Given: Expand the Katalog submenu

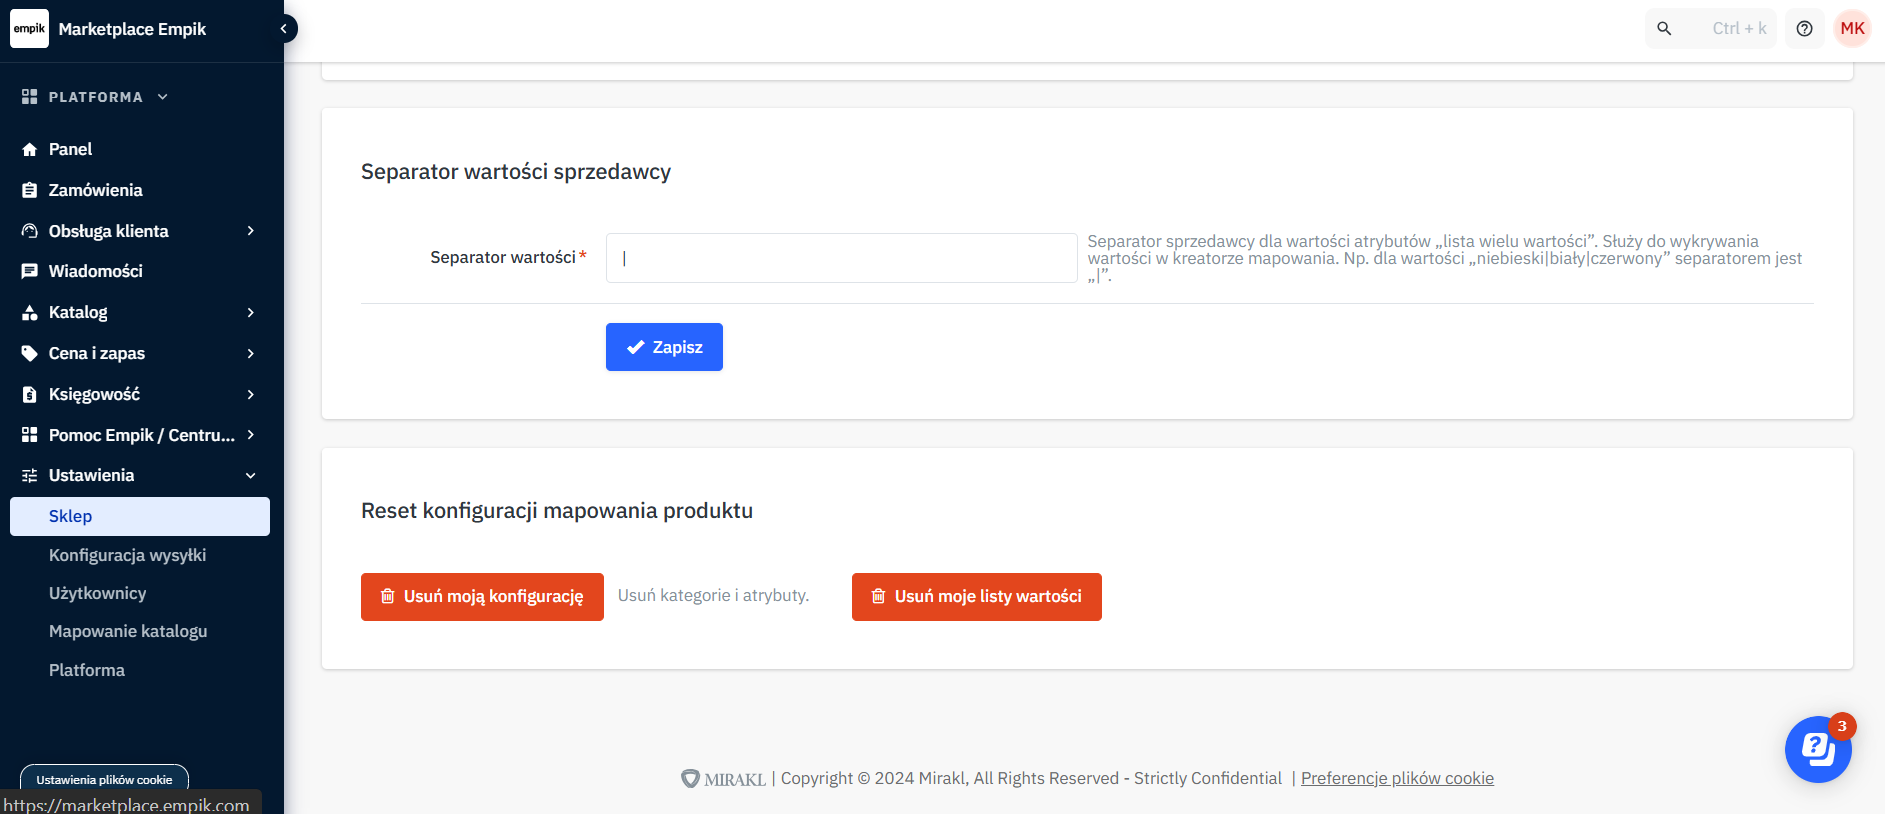Looking at the screenshot, I should [250, 313].
